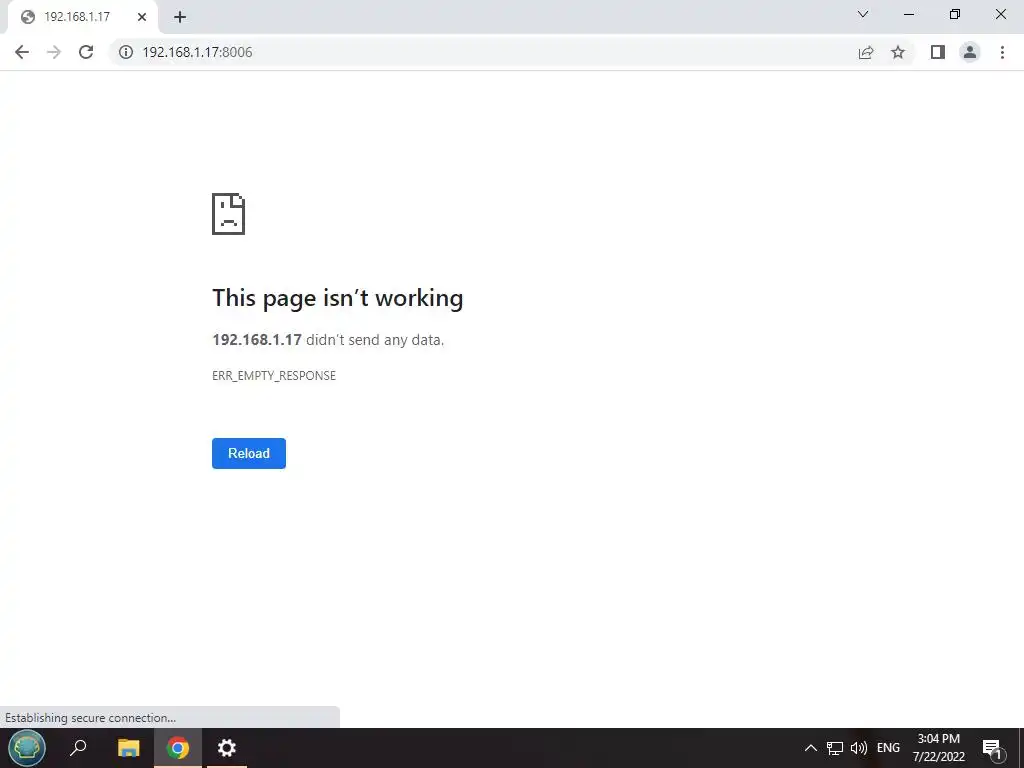Click the Forward navigation arrow

[54, 52]
